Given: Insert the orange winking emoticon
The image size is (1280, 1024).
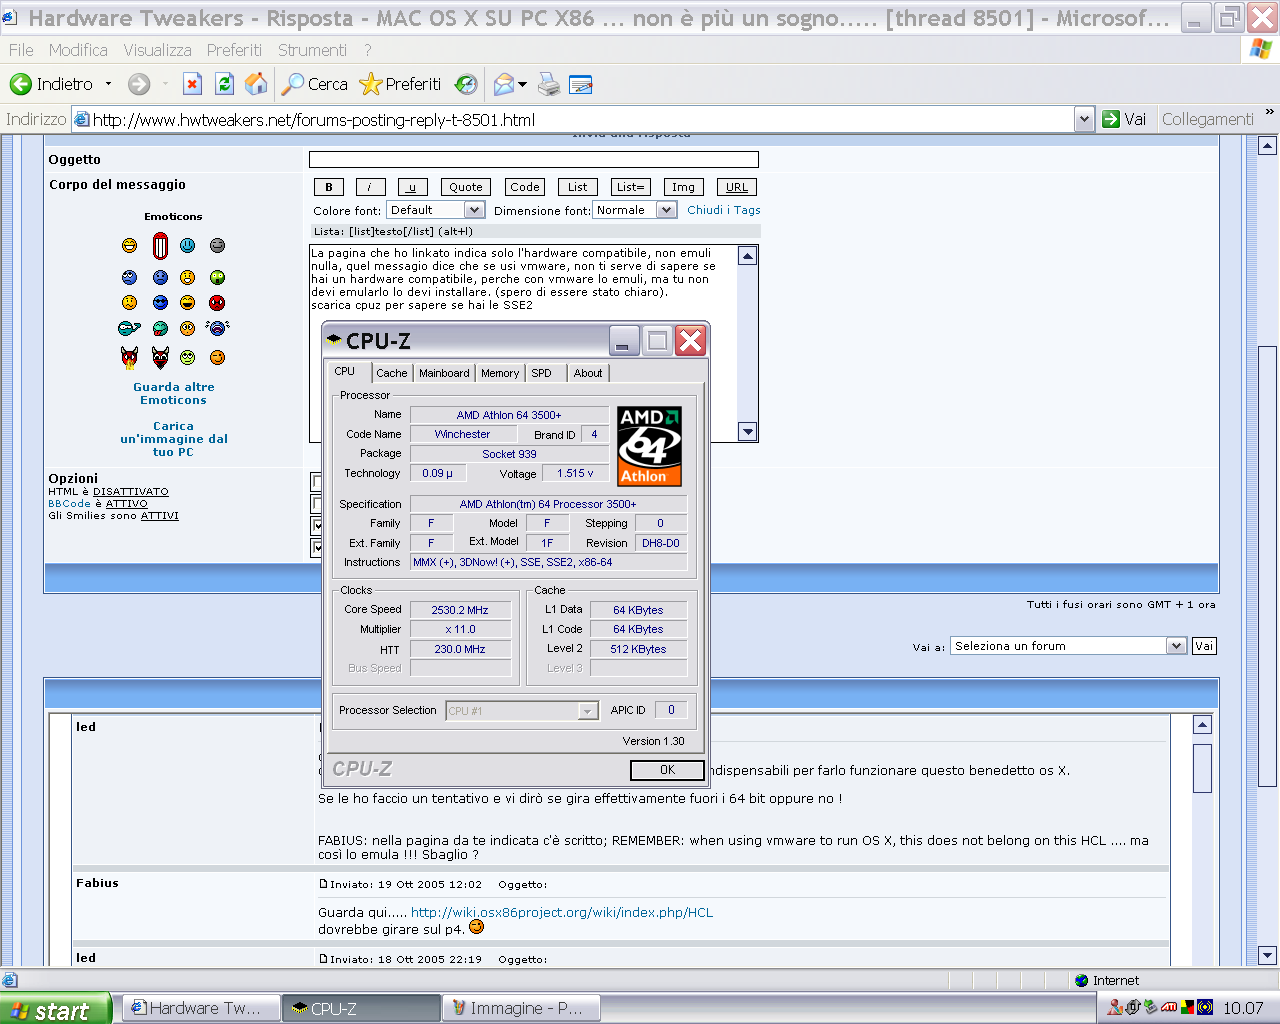Looking at the screenshot, I should (217, 357).
